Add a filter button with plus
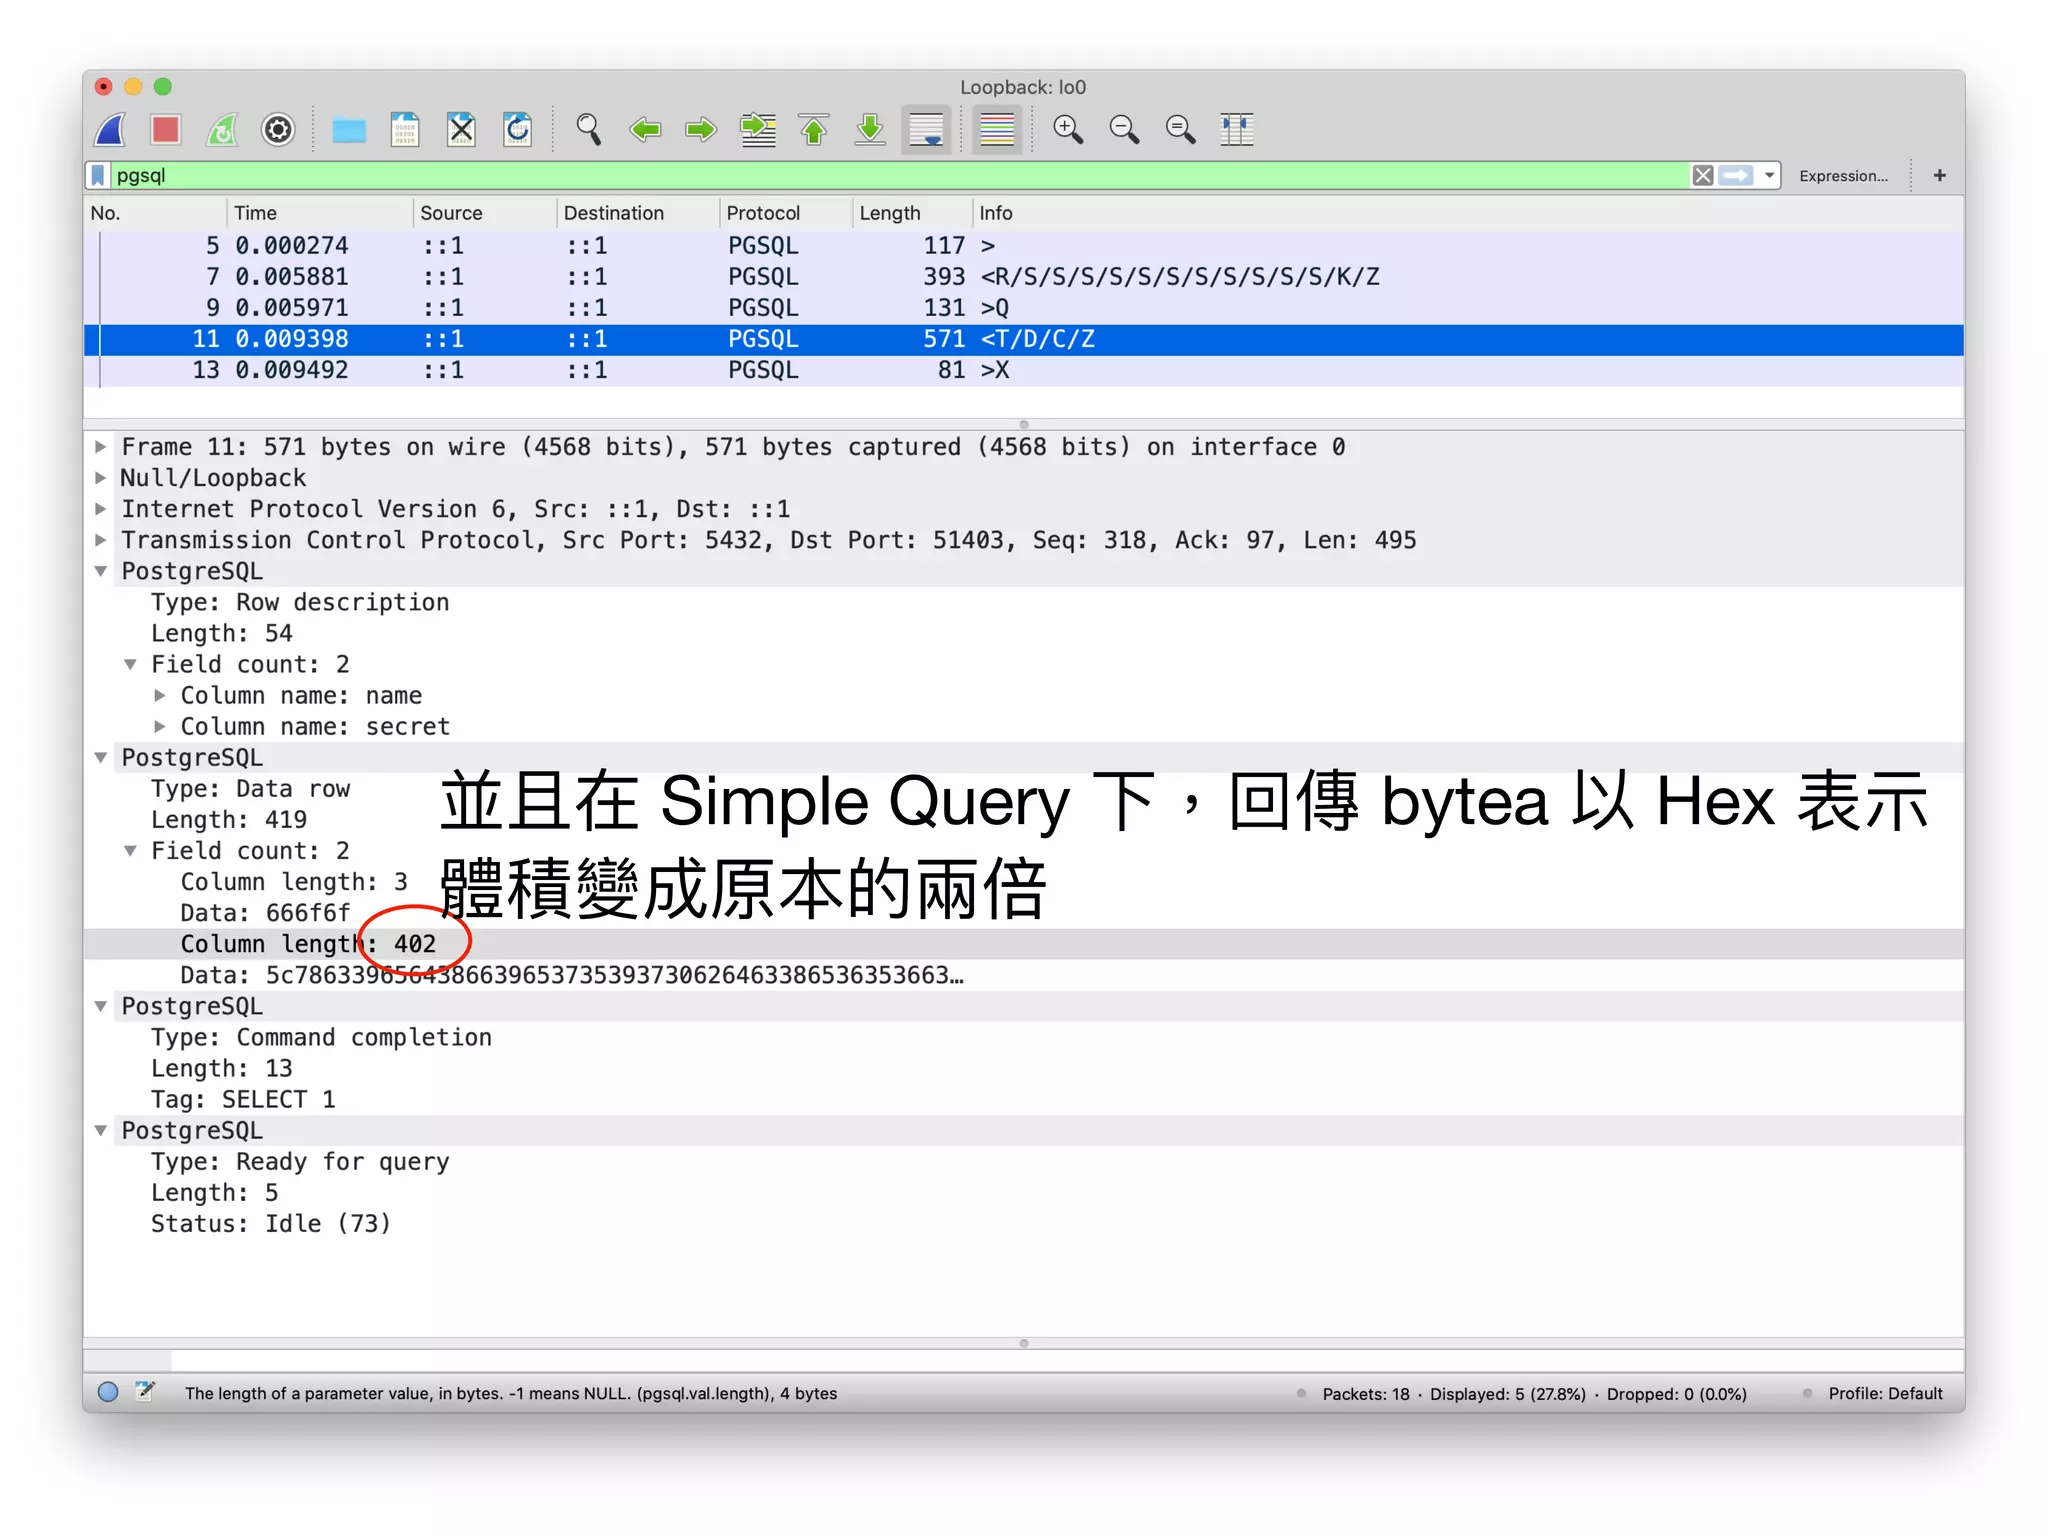The width and height of the screenshot is (2048, 1536). pyautogui.click(x=1939, y=176)
